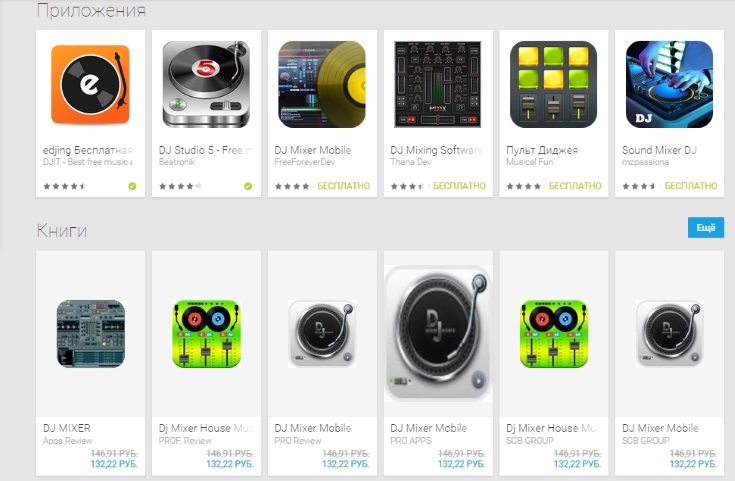Click the installed checkmark on edjing card
Viewport: 735px width, 481px height.
133,186
